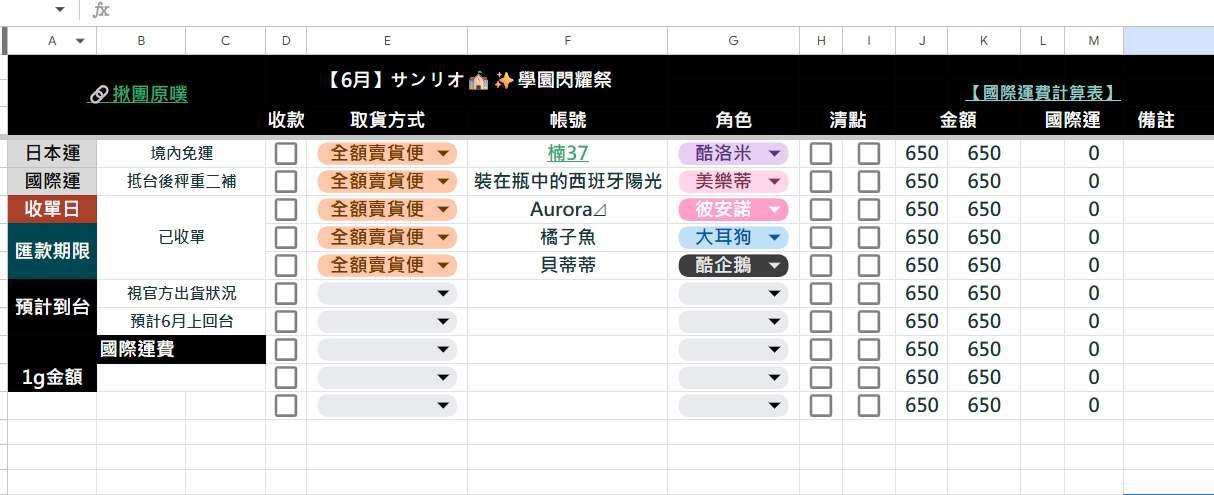This screenshot has width=1214, height=495.
Task: Select the 預計6月上回台 cell
Action: 181,321
